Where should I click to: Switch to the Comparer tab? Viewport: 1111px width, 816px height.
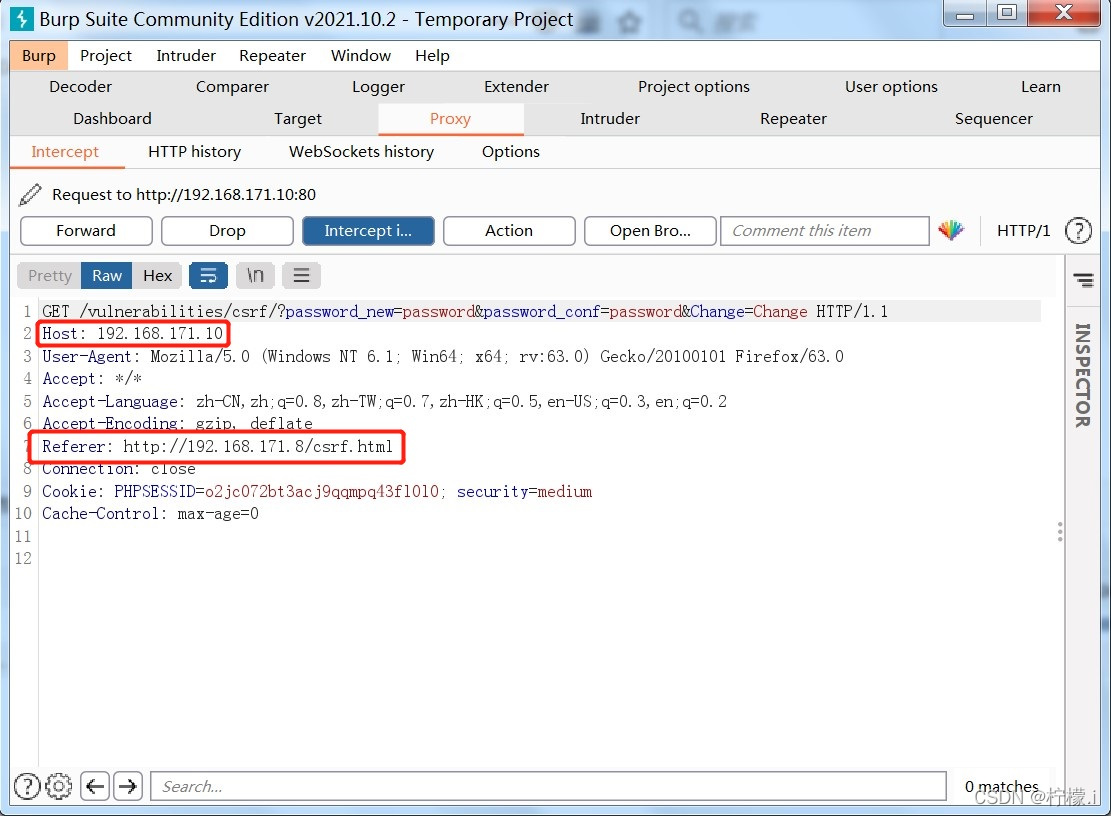tap(232, 86)
